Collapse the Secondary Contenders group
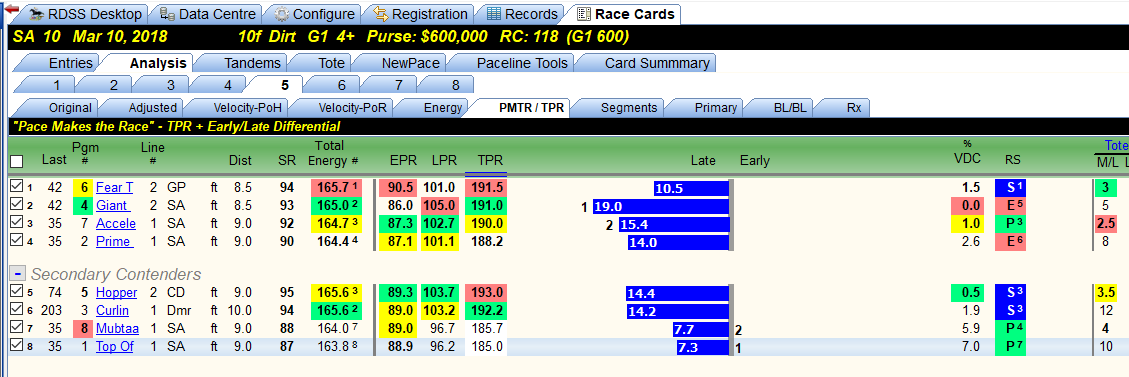Image resolution: width=1129 pixels, height=377 pixels. [18, 274]
